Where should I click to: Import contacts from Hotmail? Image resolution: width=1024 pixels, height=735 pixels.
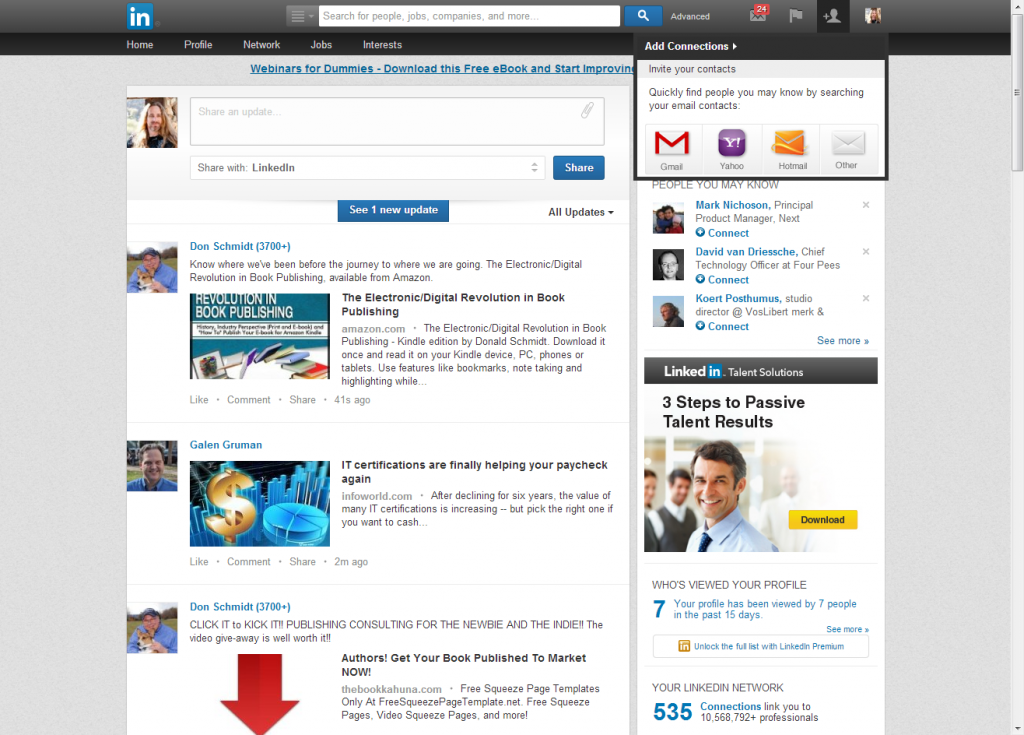tap(792, 150)
